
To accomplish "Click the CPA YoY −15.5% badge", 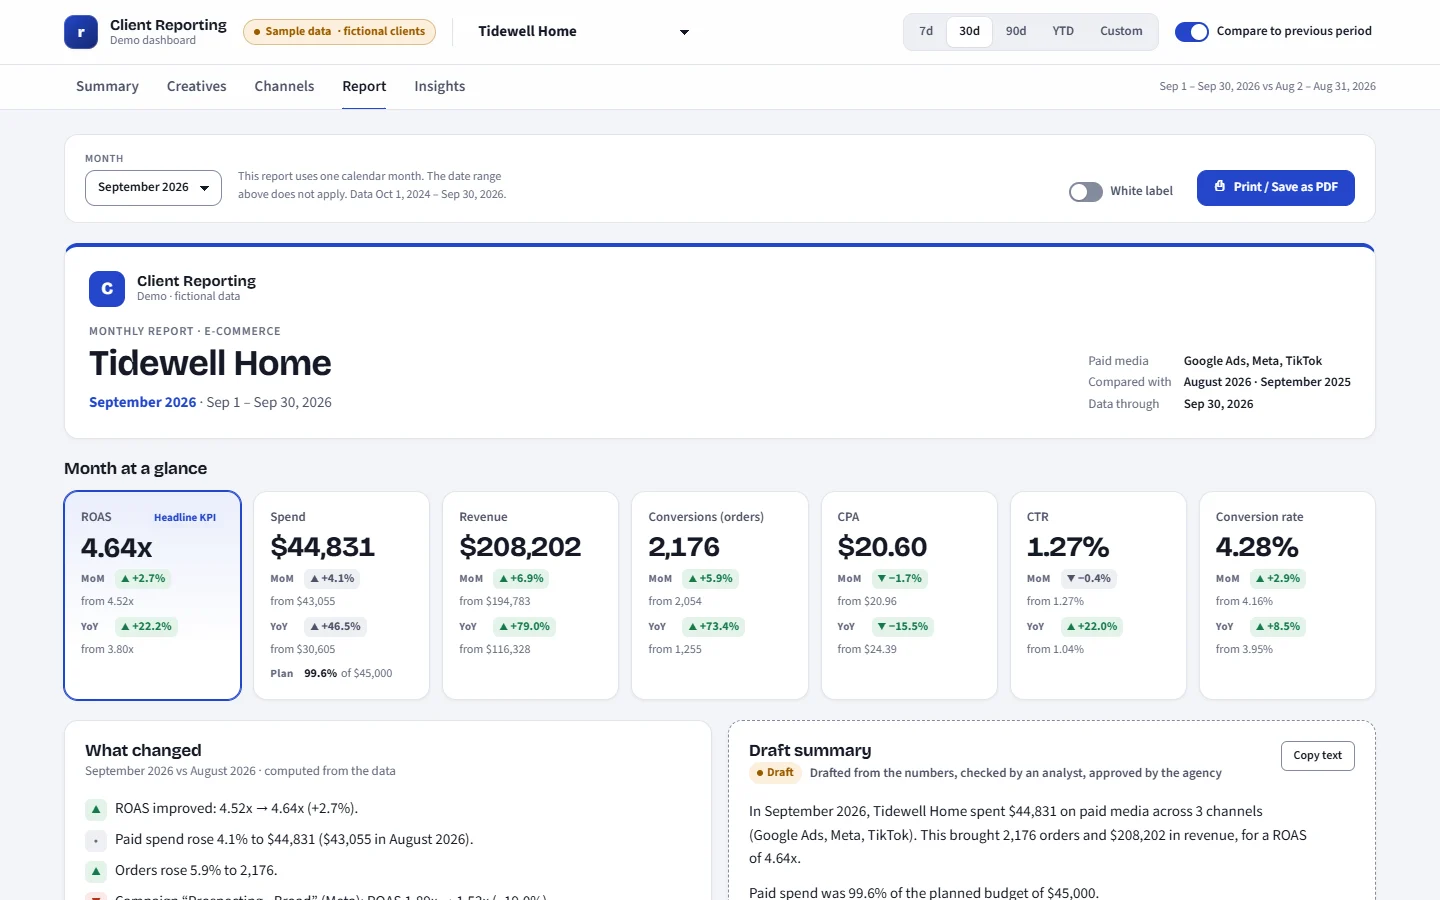I will point(902,627).
